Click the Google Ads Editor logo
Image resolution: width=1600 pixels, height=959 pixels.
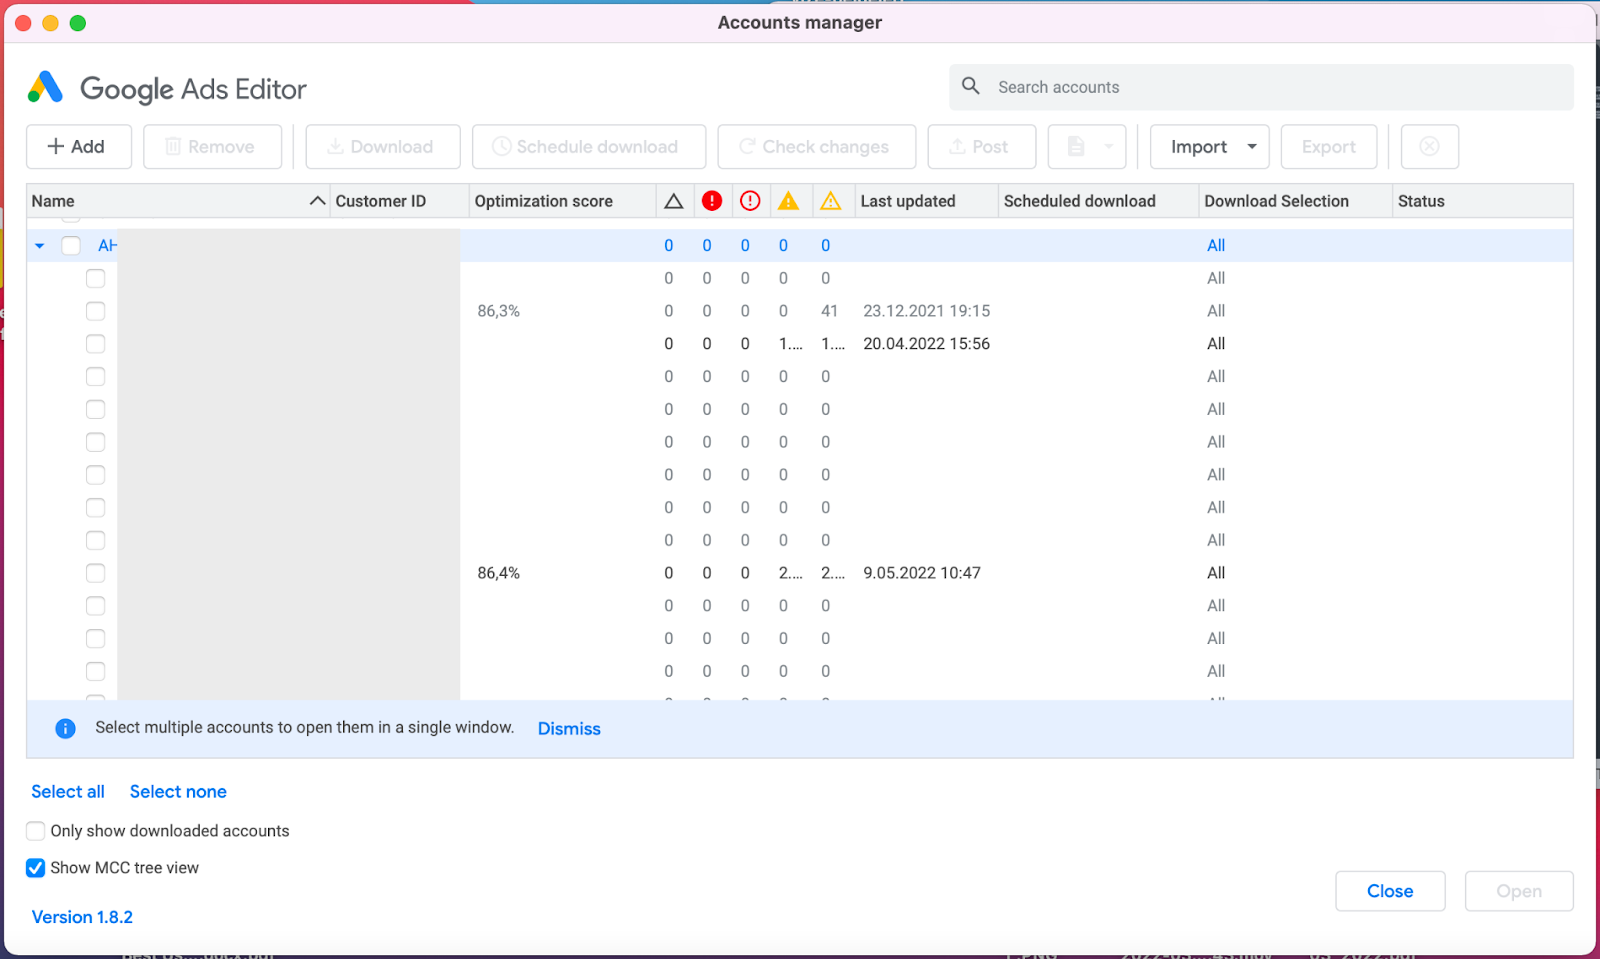coord(45,88)
